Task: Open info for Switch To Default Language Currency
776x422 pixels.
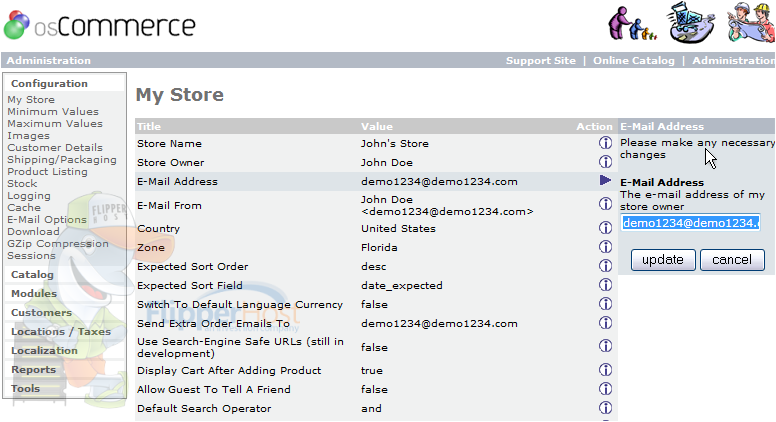Action: (605, 304)
